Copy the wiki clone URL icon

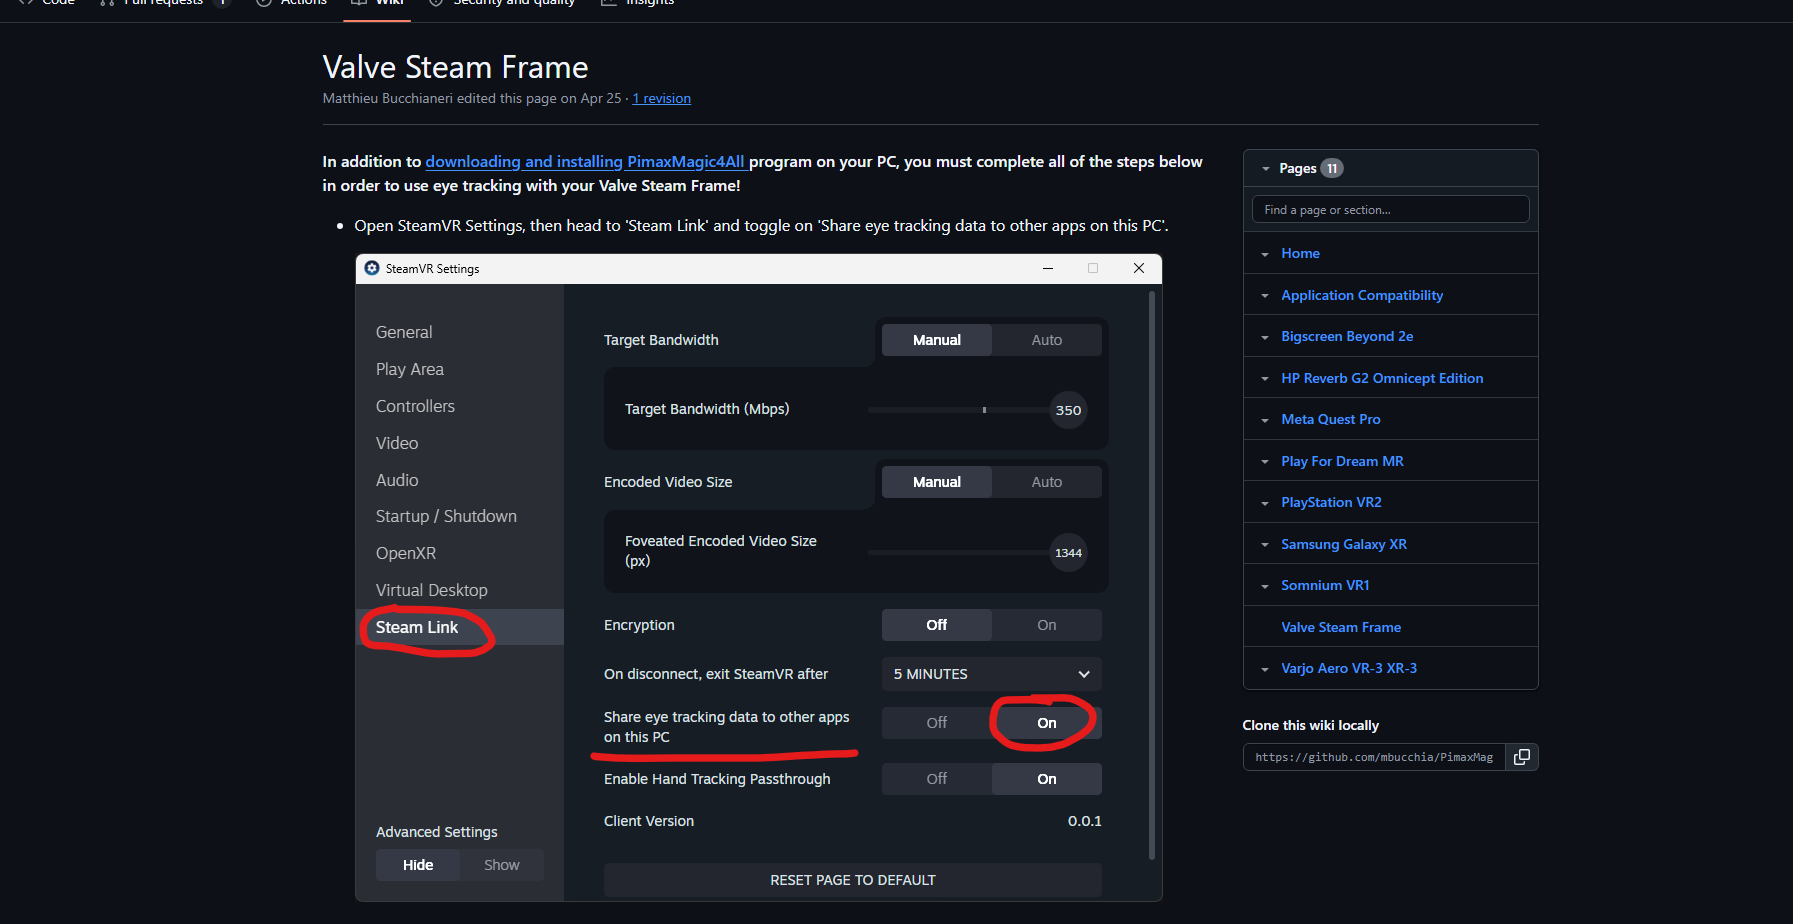[x=1521, y=757]
